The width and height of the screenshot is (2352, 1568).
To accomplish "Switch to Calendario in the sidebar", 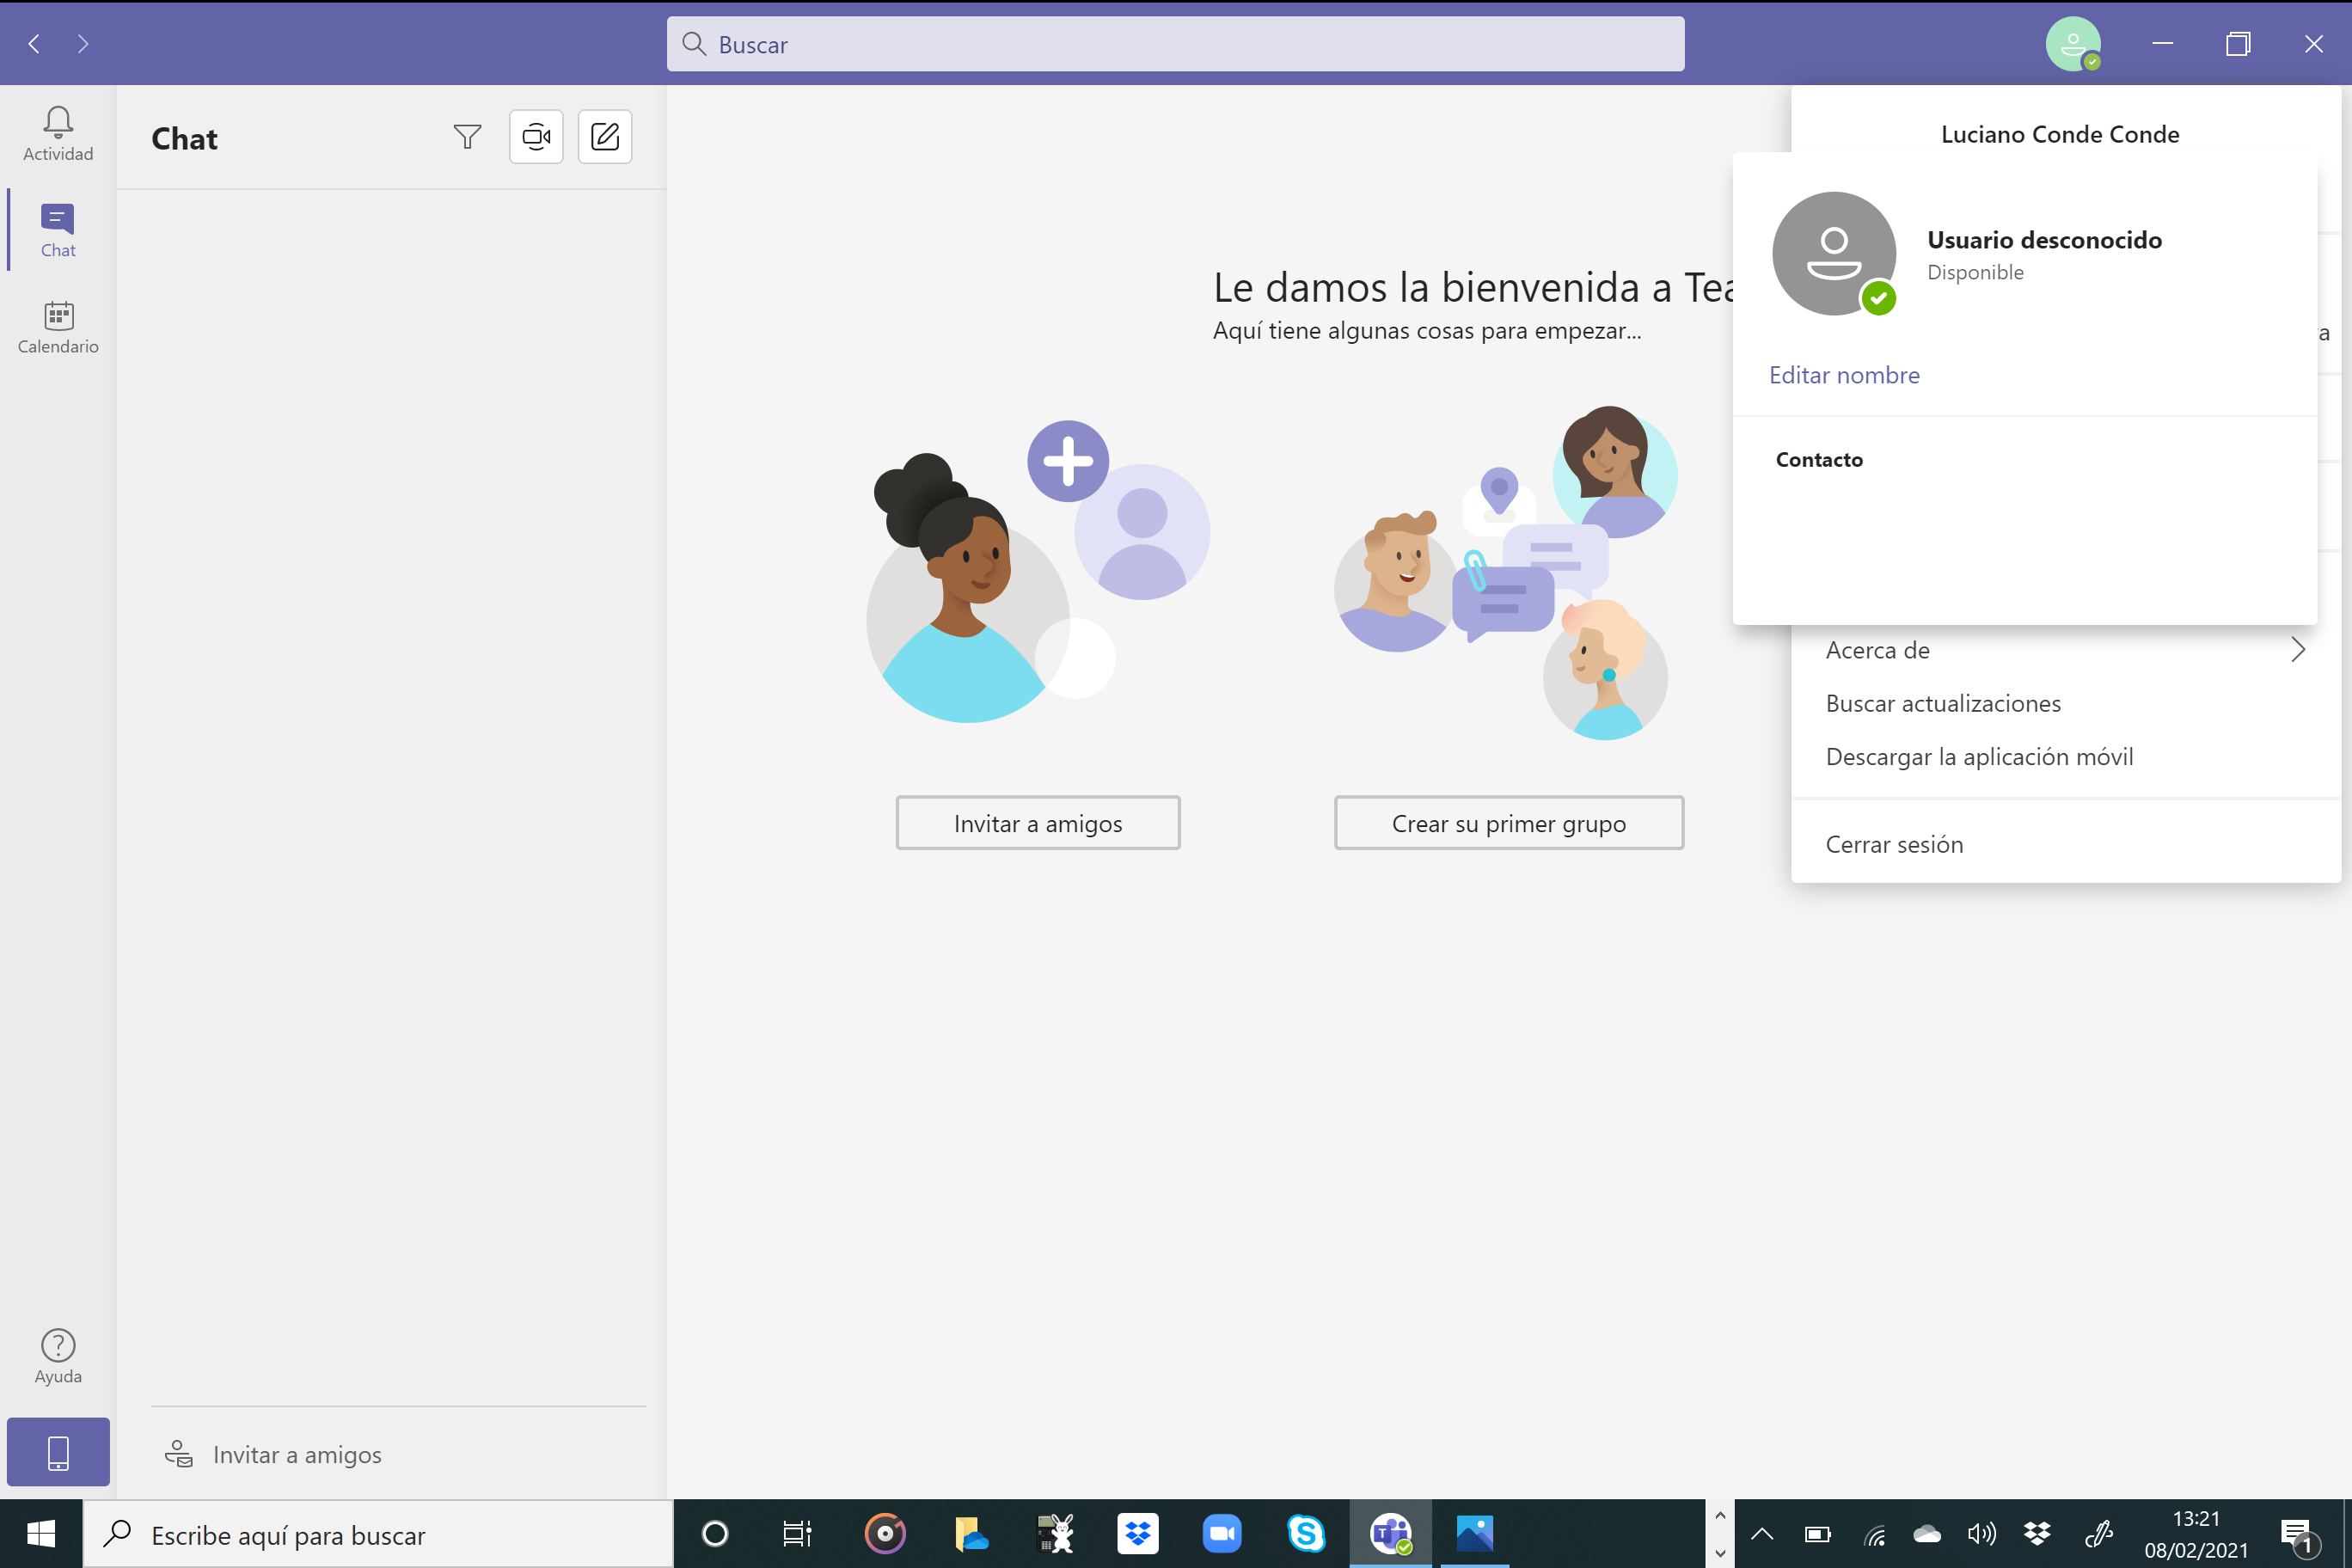I will click(57, 325).
